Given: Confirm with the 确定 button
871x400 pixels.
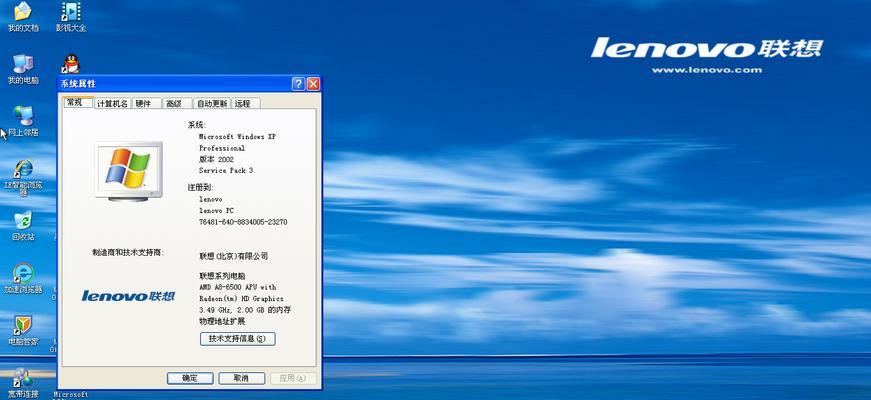Looking at the screenshot, I should pos(190,378).
